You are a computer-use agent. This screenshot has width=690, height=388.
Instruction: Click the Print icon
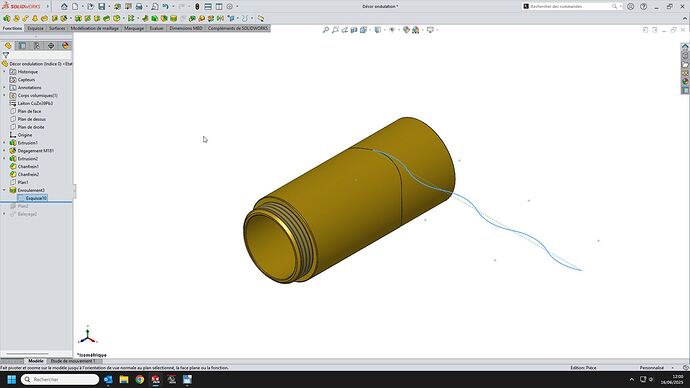[x=139, y=7]
